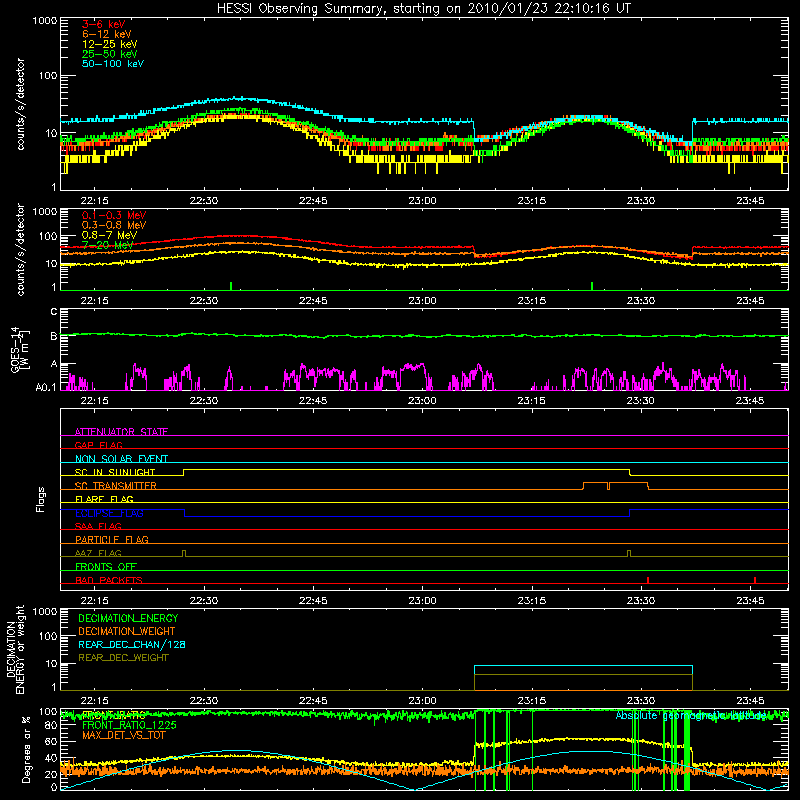Screen dimensions: 800x800
Task: Click the GAP_FLAG label
Action: click(x=98, y=445)
